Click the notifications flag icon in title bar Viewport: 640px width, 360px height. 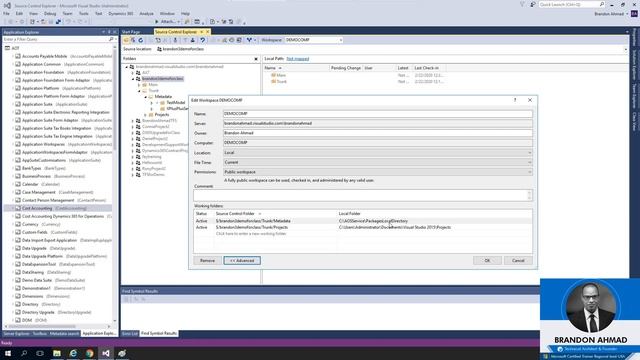point(522,4)
